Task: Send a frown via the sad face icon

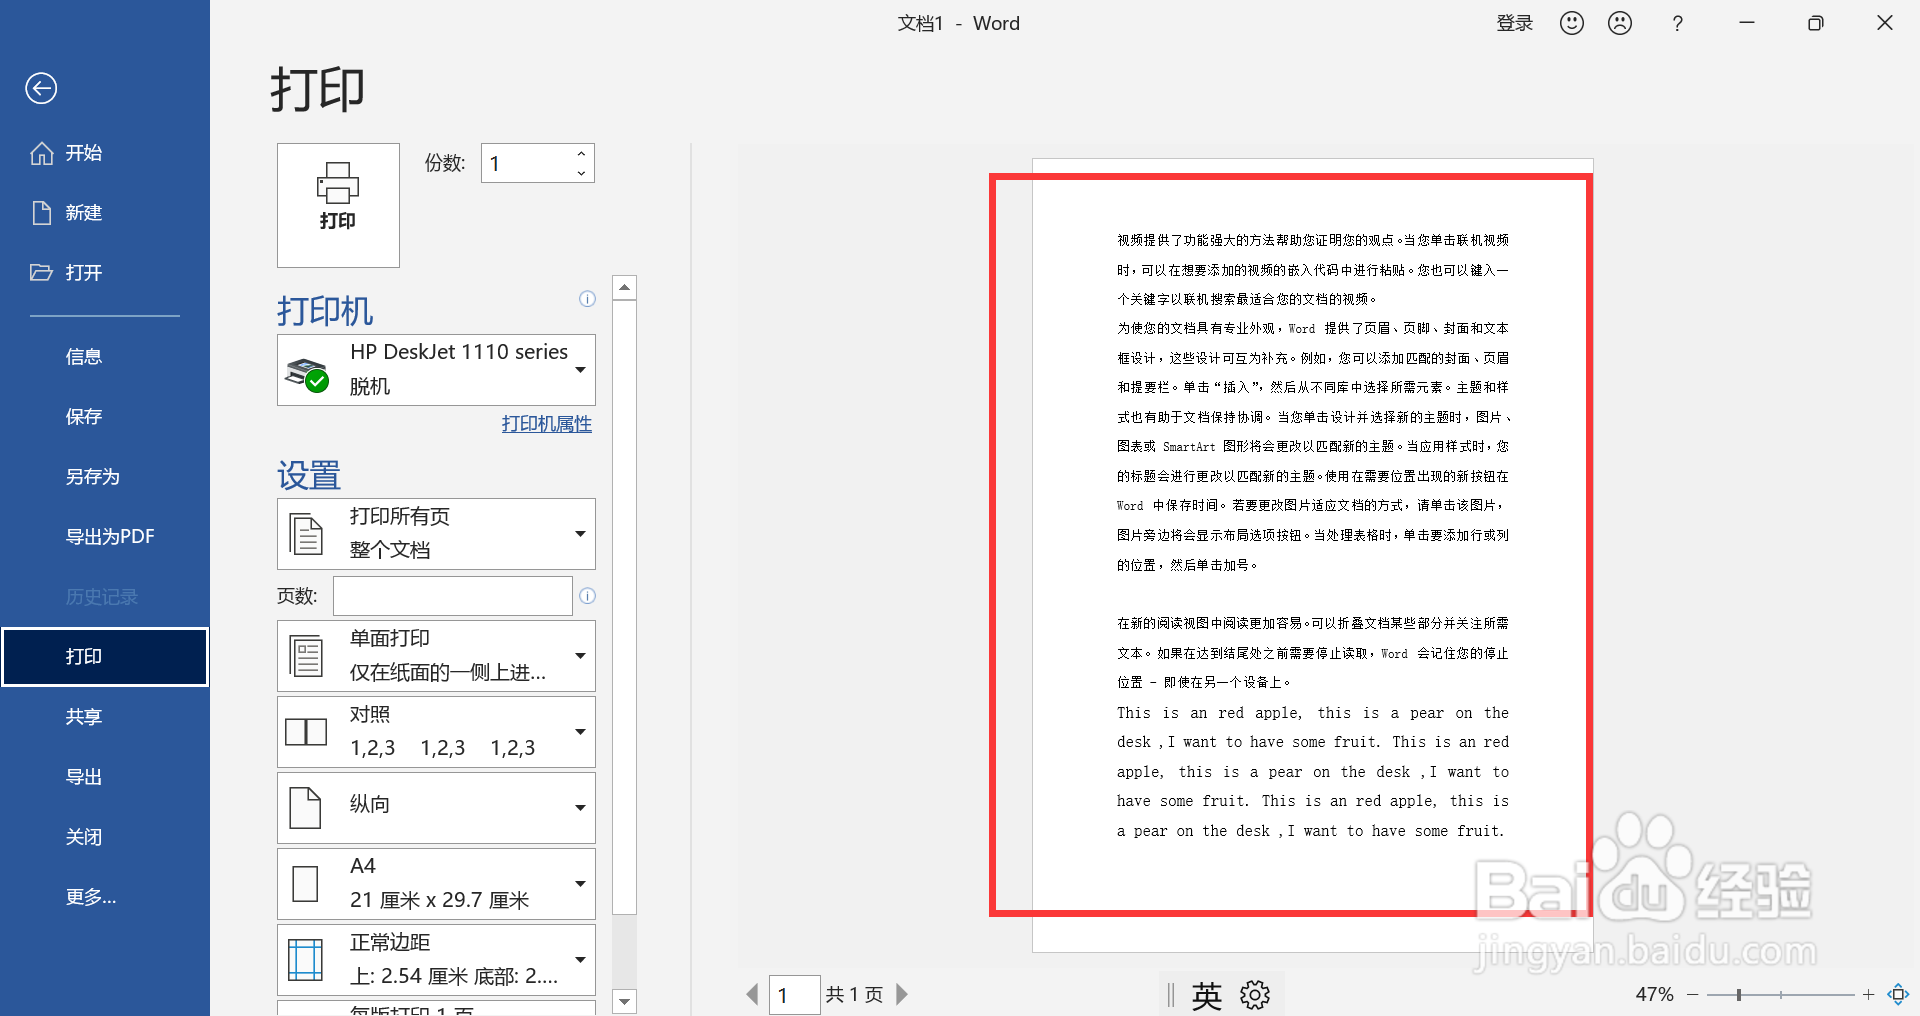Action: click(x=1620, y=23)
